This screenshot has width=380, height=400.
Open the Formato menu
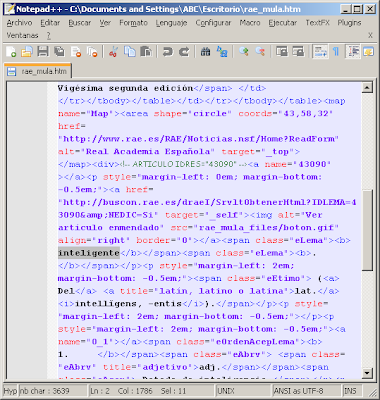(x=133, y=23)
